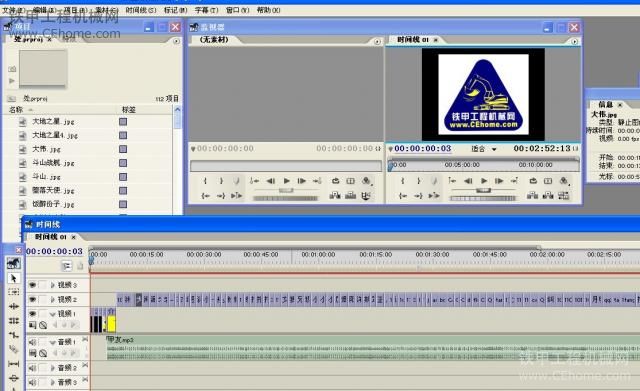Select the Ripple Edit tool
Viewport: 640px width, 391px height.
pos(14,306)
